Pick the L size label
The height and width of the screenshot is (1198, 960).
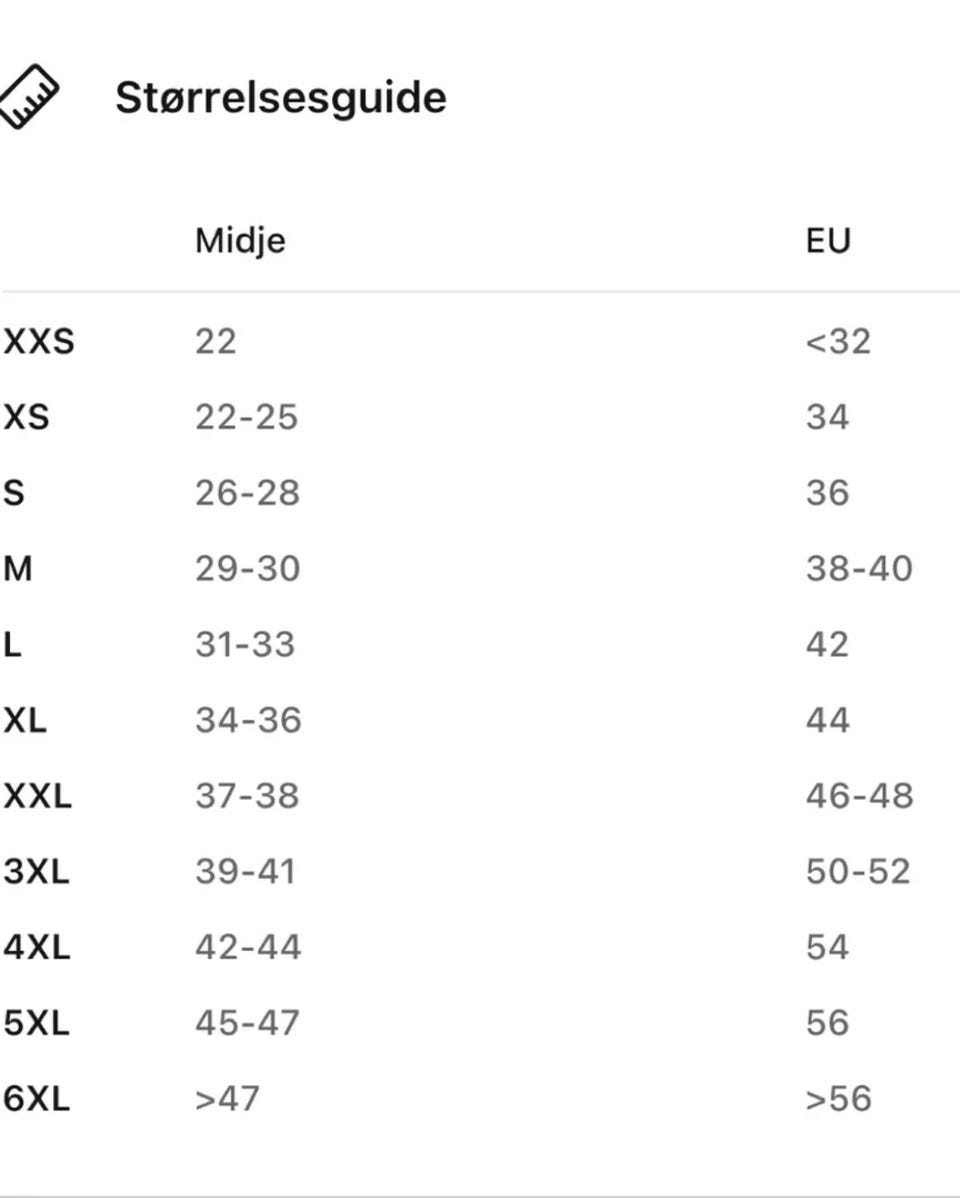click(12, 645)
